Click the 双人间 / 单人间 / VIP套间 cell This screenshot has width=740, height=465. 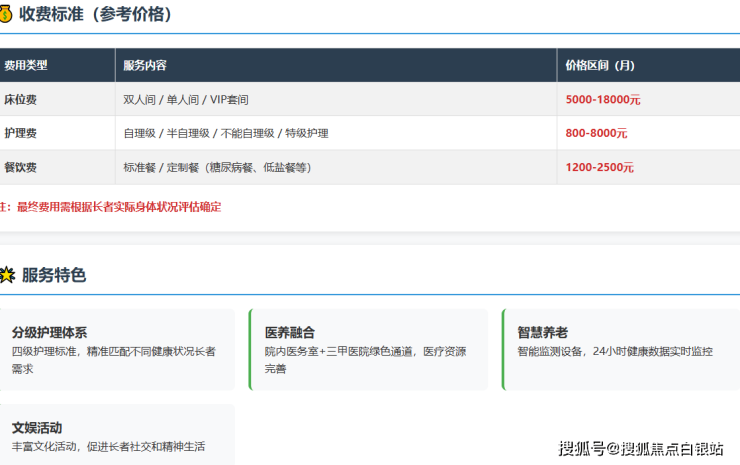[185, 99]
